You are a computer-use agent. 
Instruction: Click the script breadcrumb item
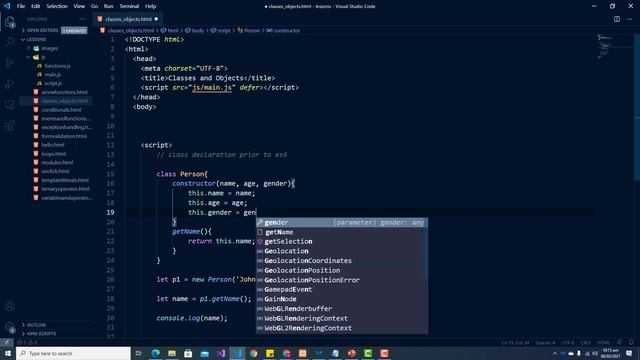point(221,31)
